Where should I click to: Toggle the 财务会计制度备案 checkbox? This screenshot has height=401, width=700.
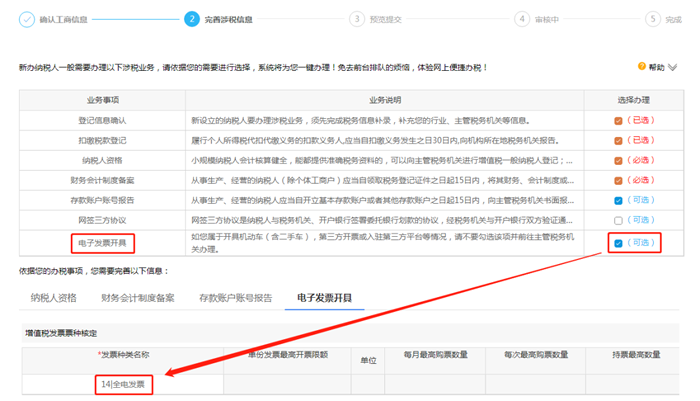(x=619, y=181)
